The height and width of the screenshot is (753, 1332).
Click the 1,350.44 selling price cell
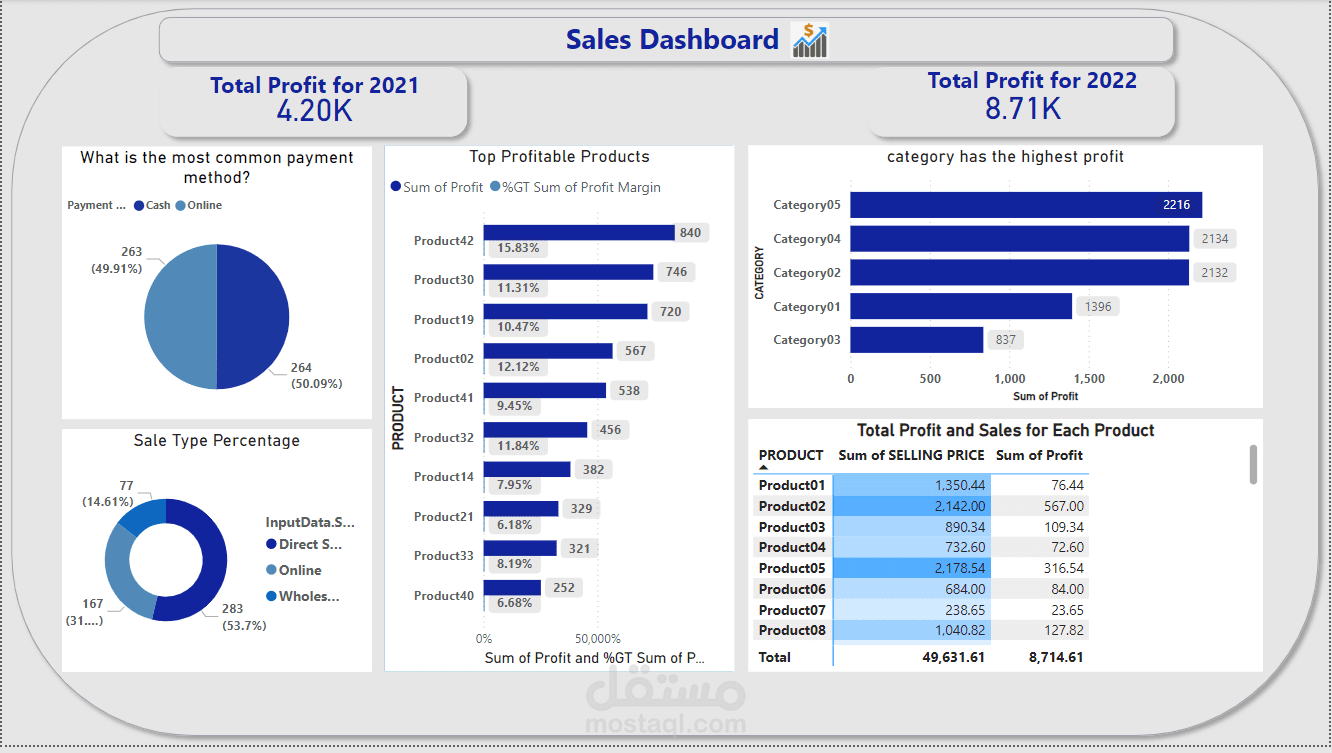911,486
